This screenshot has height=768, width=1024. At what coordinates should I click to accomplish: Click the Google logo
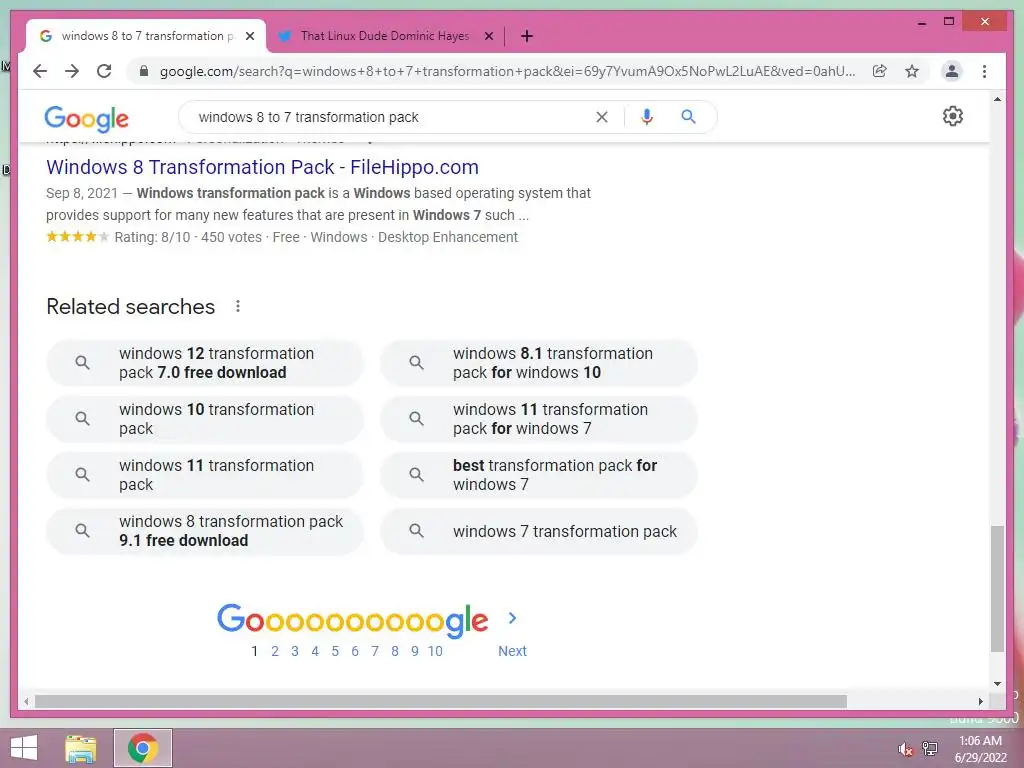pyautogui.click(x=86, y=118)
